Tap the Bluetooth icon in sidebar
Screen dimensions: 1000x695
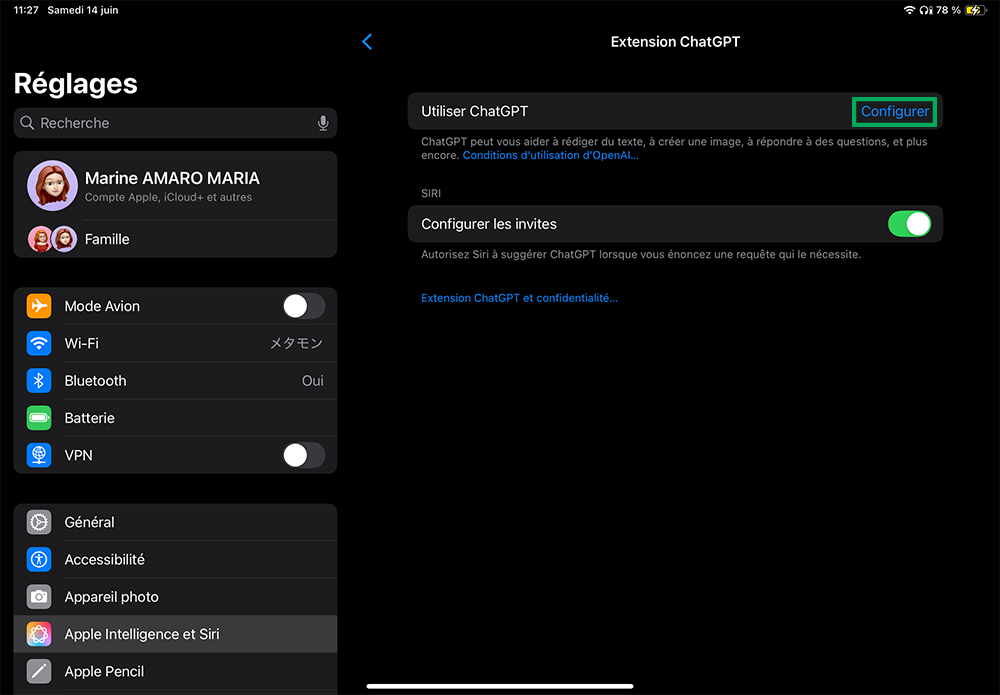pos(39,381)
